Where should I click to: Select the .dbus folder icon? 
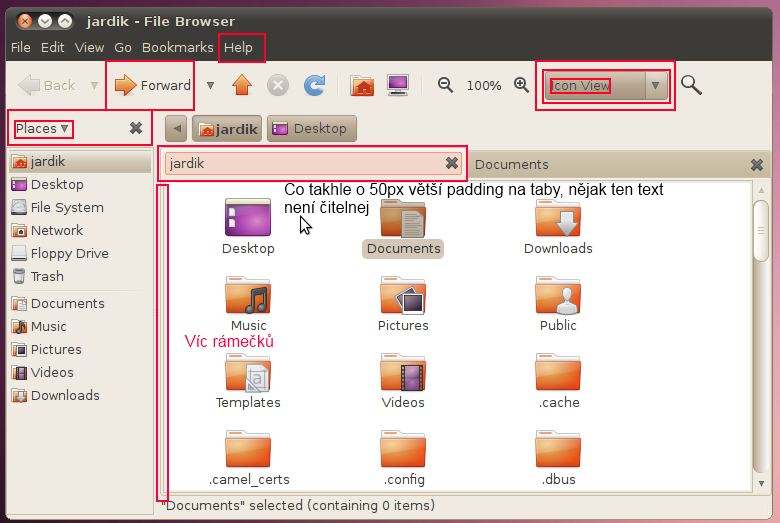coord(558,449)
